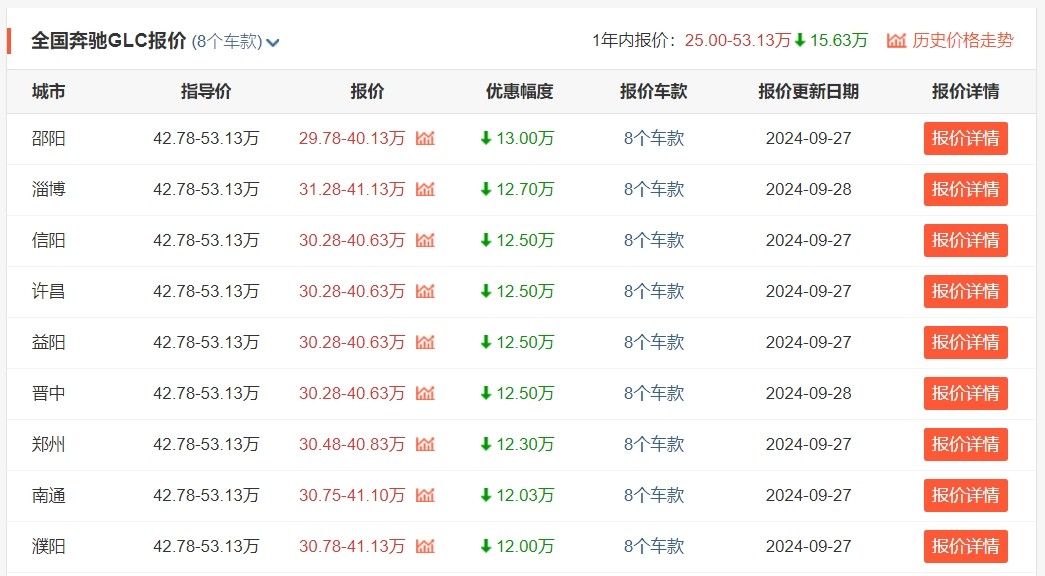Viewport: 1045px width, 576px height.
Task: Click the 报价 column header
Action: (367, 91)
